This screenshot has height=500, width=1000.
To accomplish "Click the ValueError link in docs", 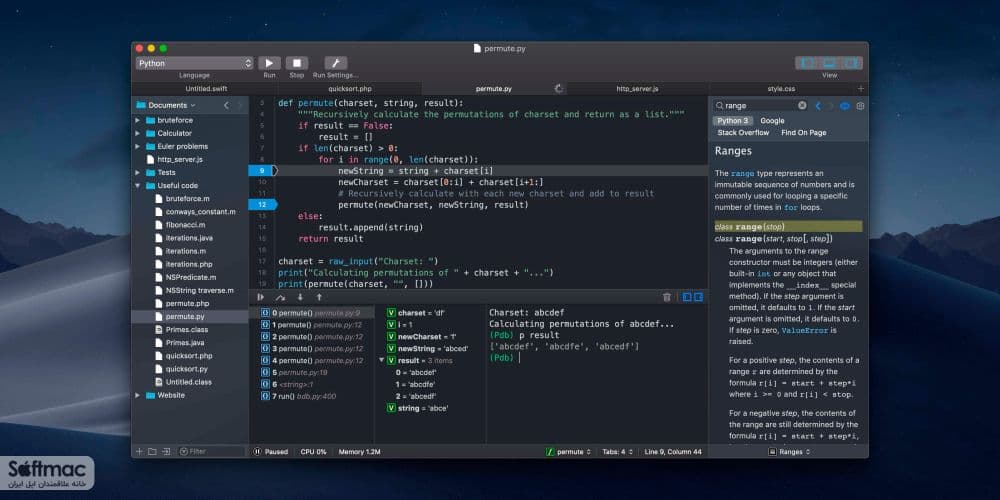I will pos(804,330).
